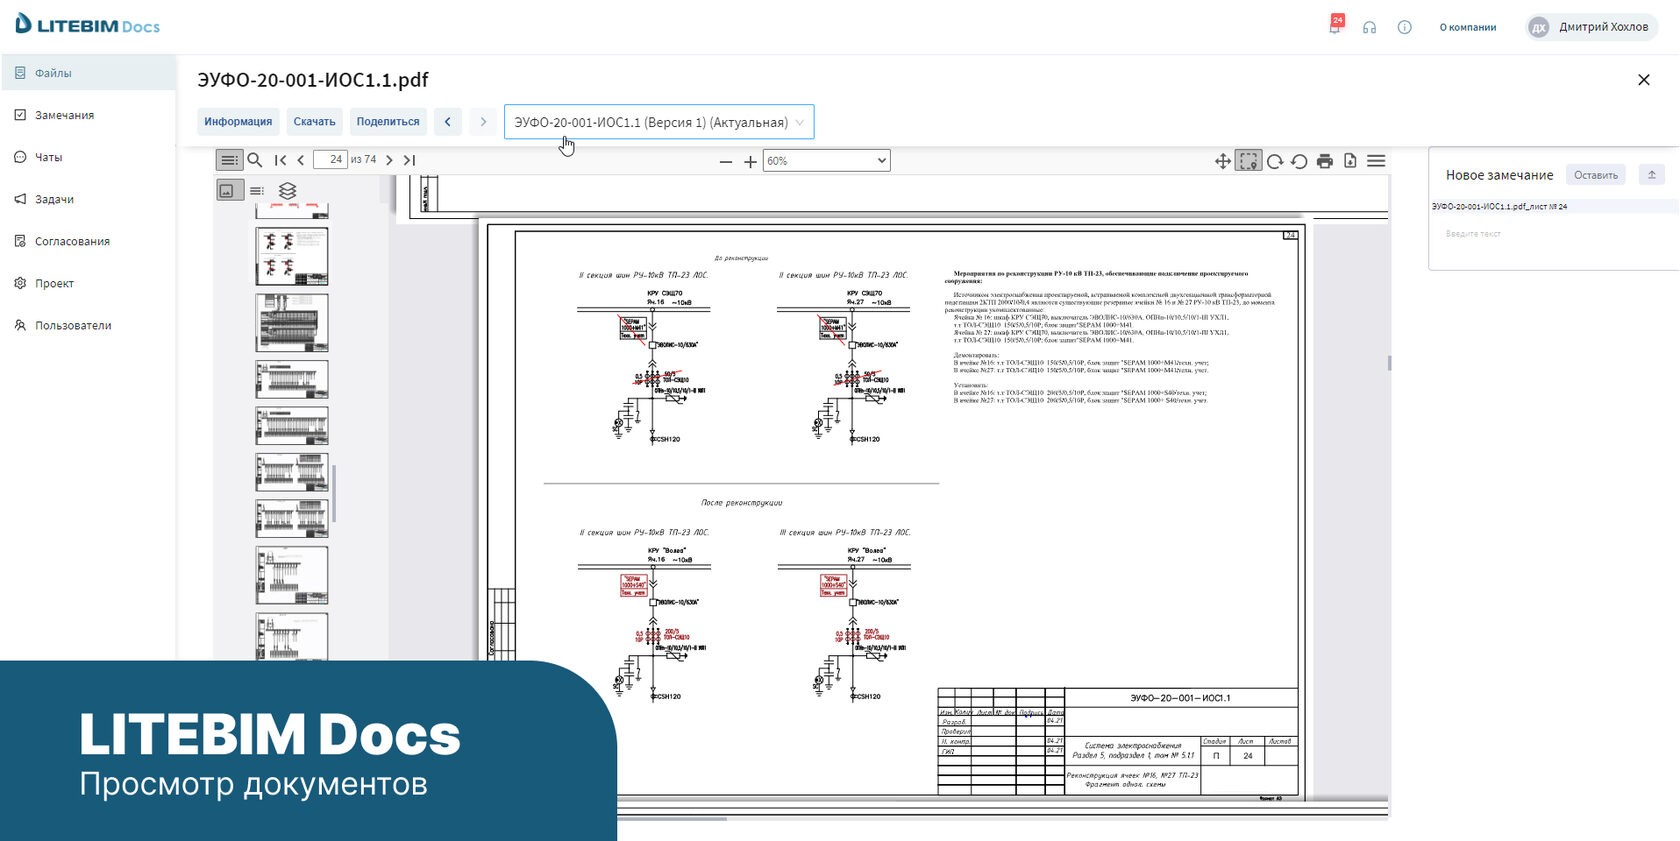Click the page number field showing 24
Screen dimensions: 1680x841
(329, 160)
